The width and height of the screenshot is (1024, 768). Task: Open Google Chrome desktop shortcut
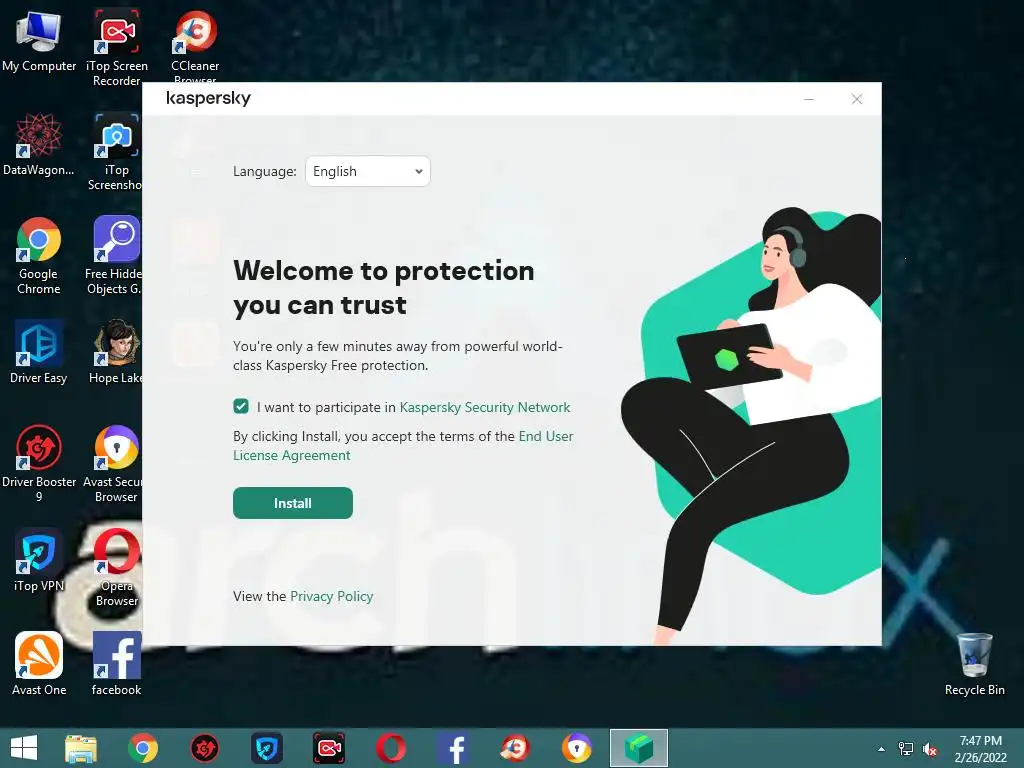[x=39, y=255]
